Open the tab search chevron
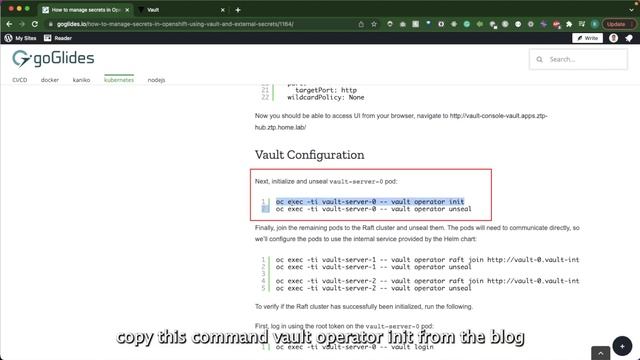The height and width of the screenshot is (360, 640). 631,9
